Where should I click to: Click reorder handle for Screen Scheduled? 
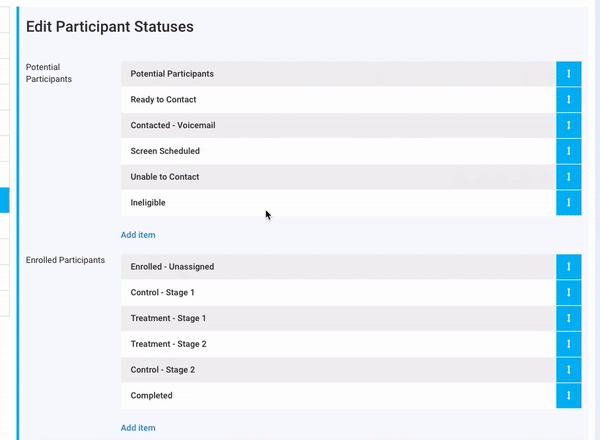coord(568,151)
